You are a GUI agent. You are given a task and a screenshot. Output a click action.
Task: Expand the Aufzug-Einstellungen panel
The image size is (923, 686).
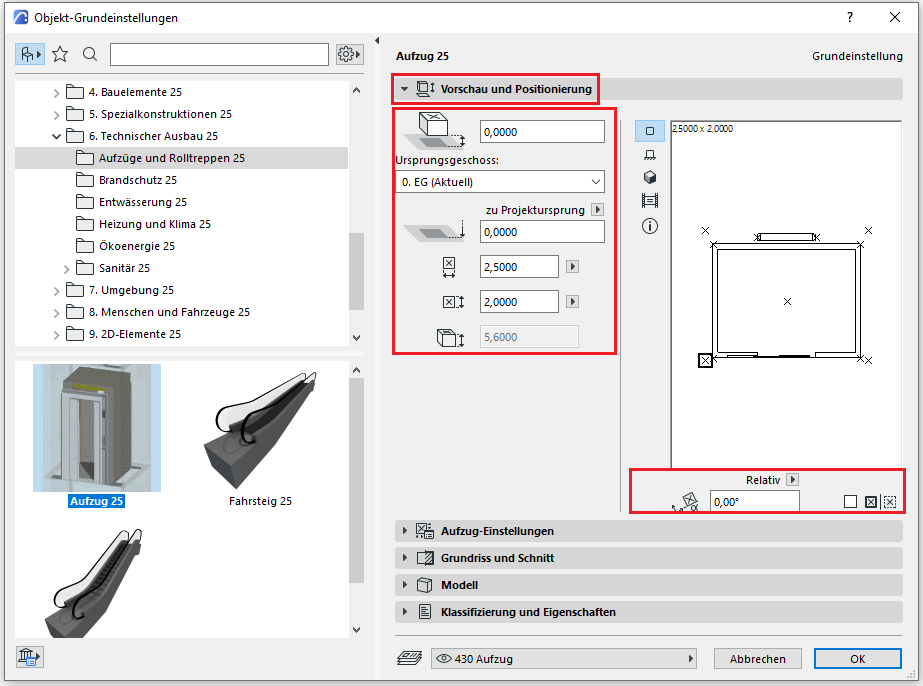pos(497,531)
